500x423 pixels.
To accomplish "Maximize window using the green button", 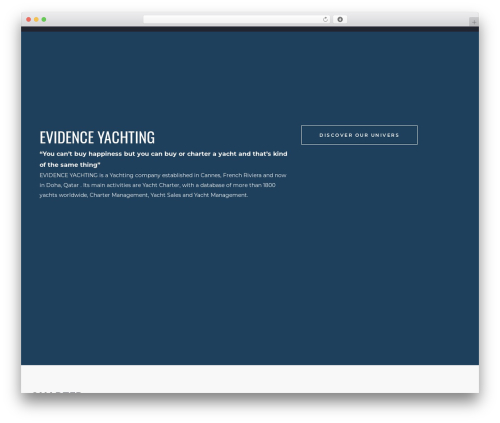I will point(44,19).
